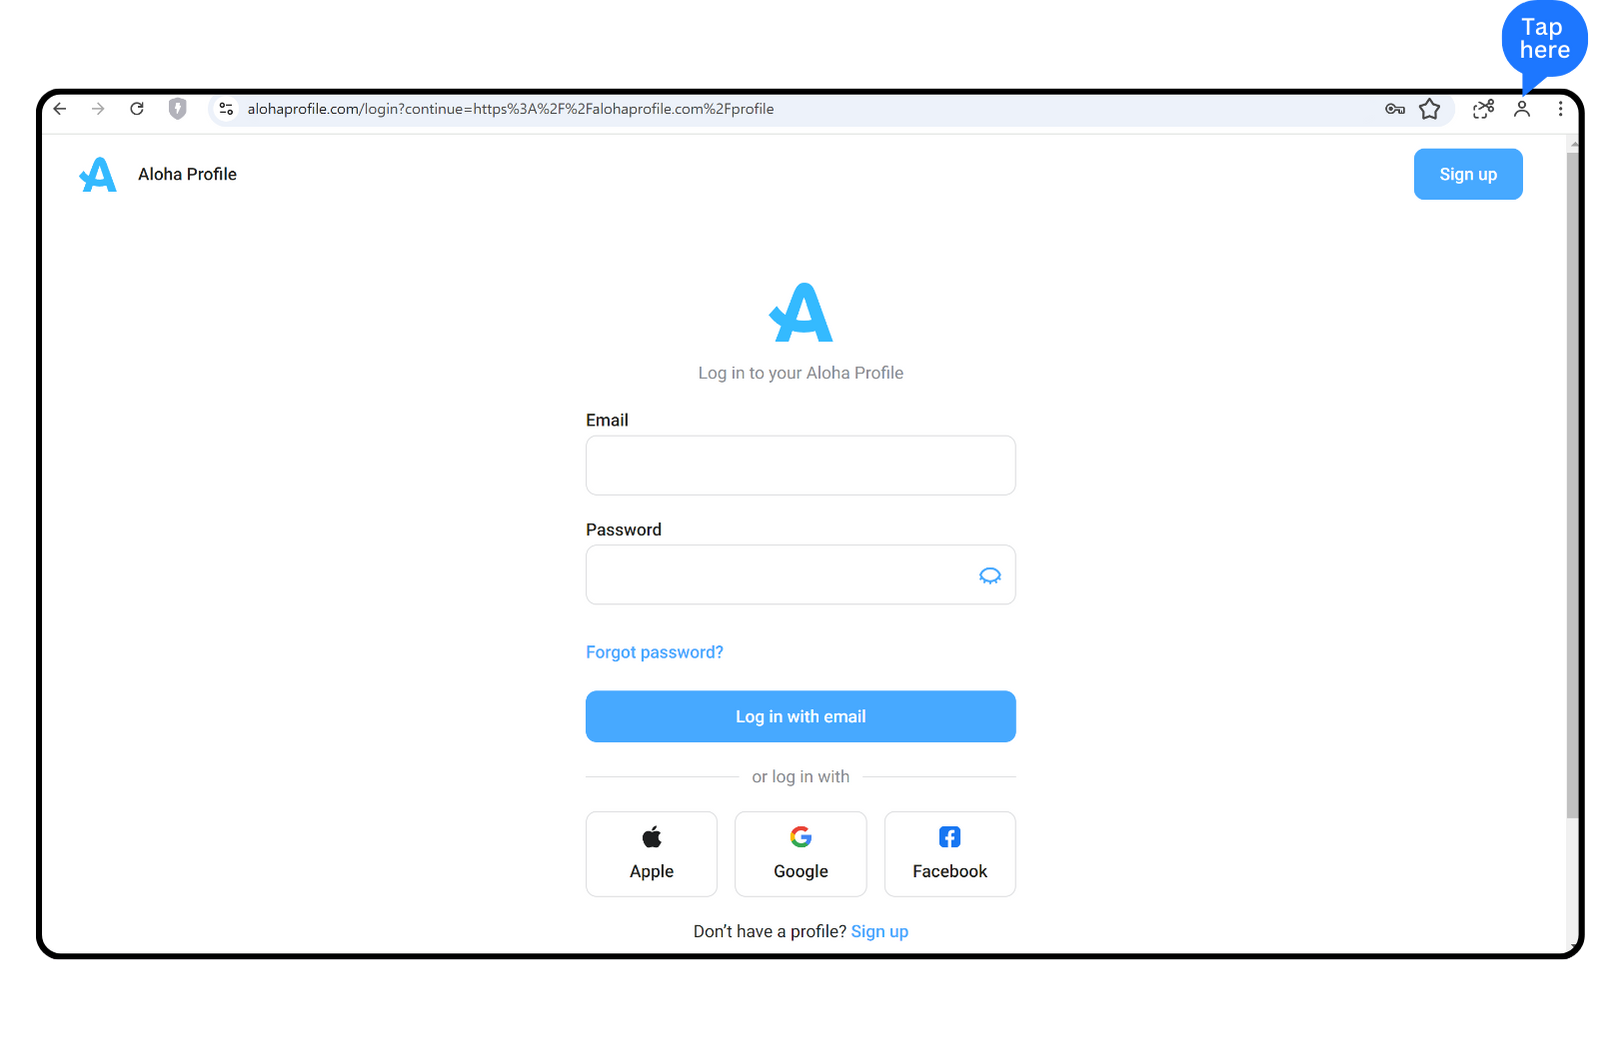Open the profile person icon in toolbar
Viewport: 1621px width, 1048px height.
pos(1522,109)
